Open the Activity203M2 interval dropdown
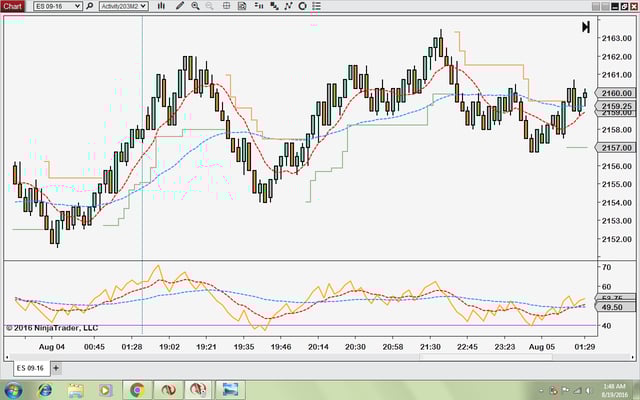640x400 pixels. click(143, 6)
